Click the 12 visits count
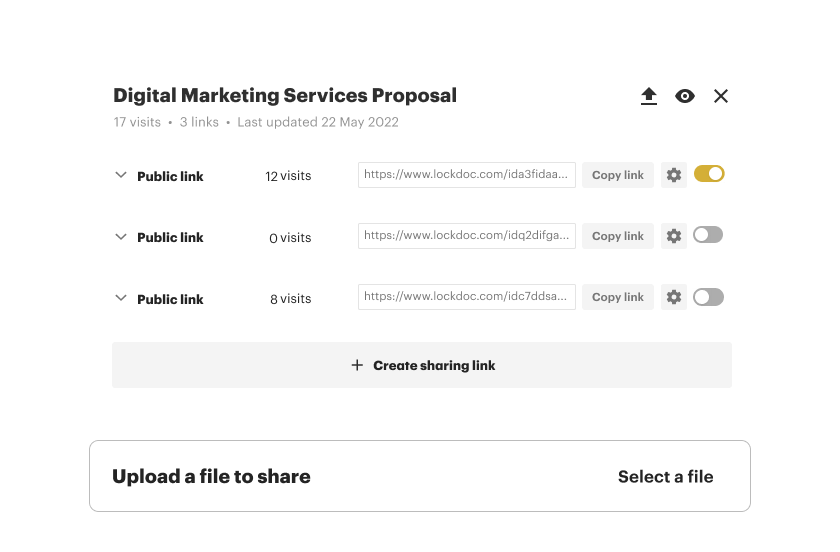The width and height of the screenshot is (840, 552). point(288,176)
